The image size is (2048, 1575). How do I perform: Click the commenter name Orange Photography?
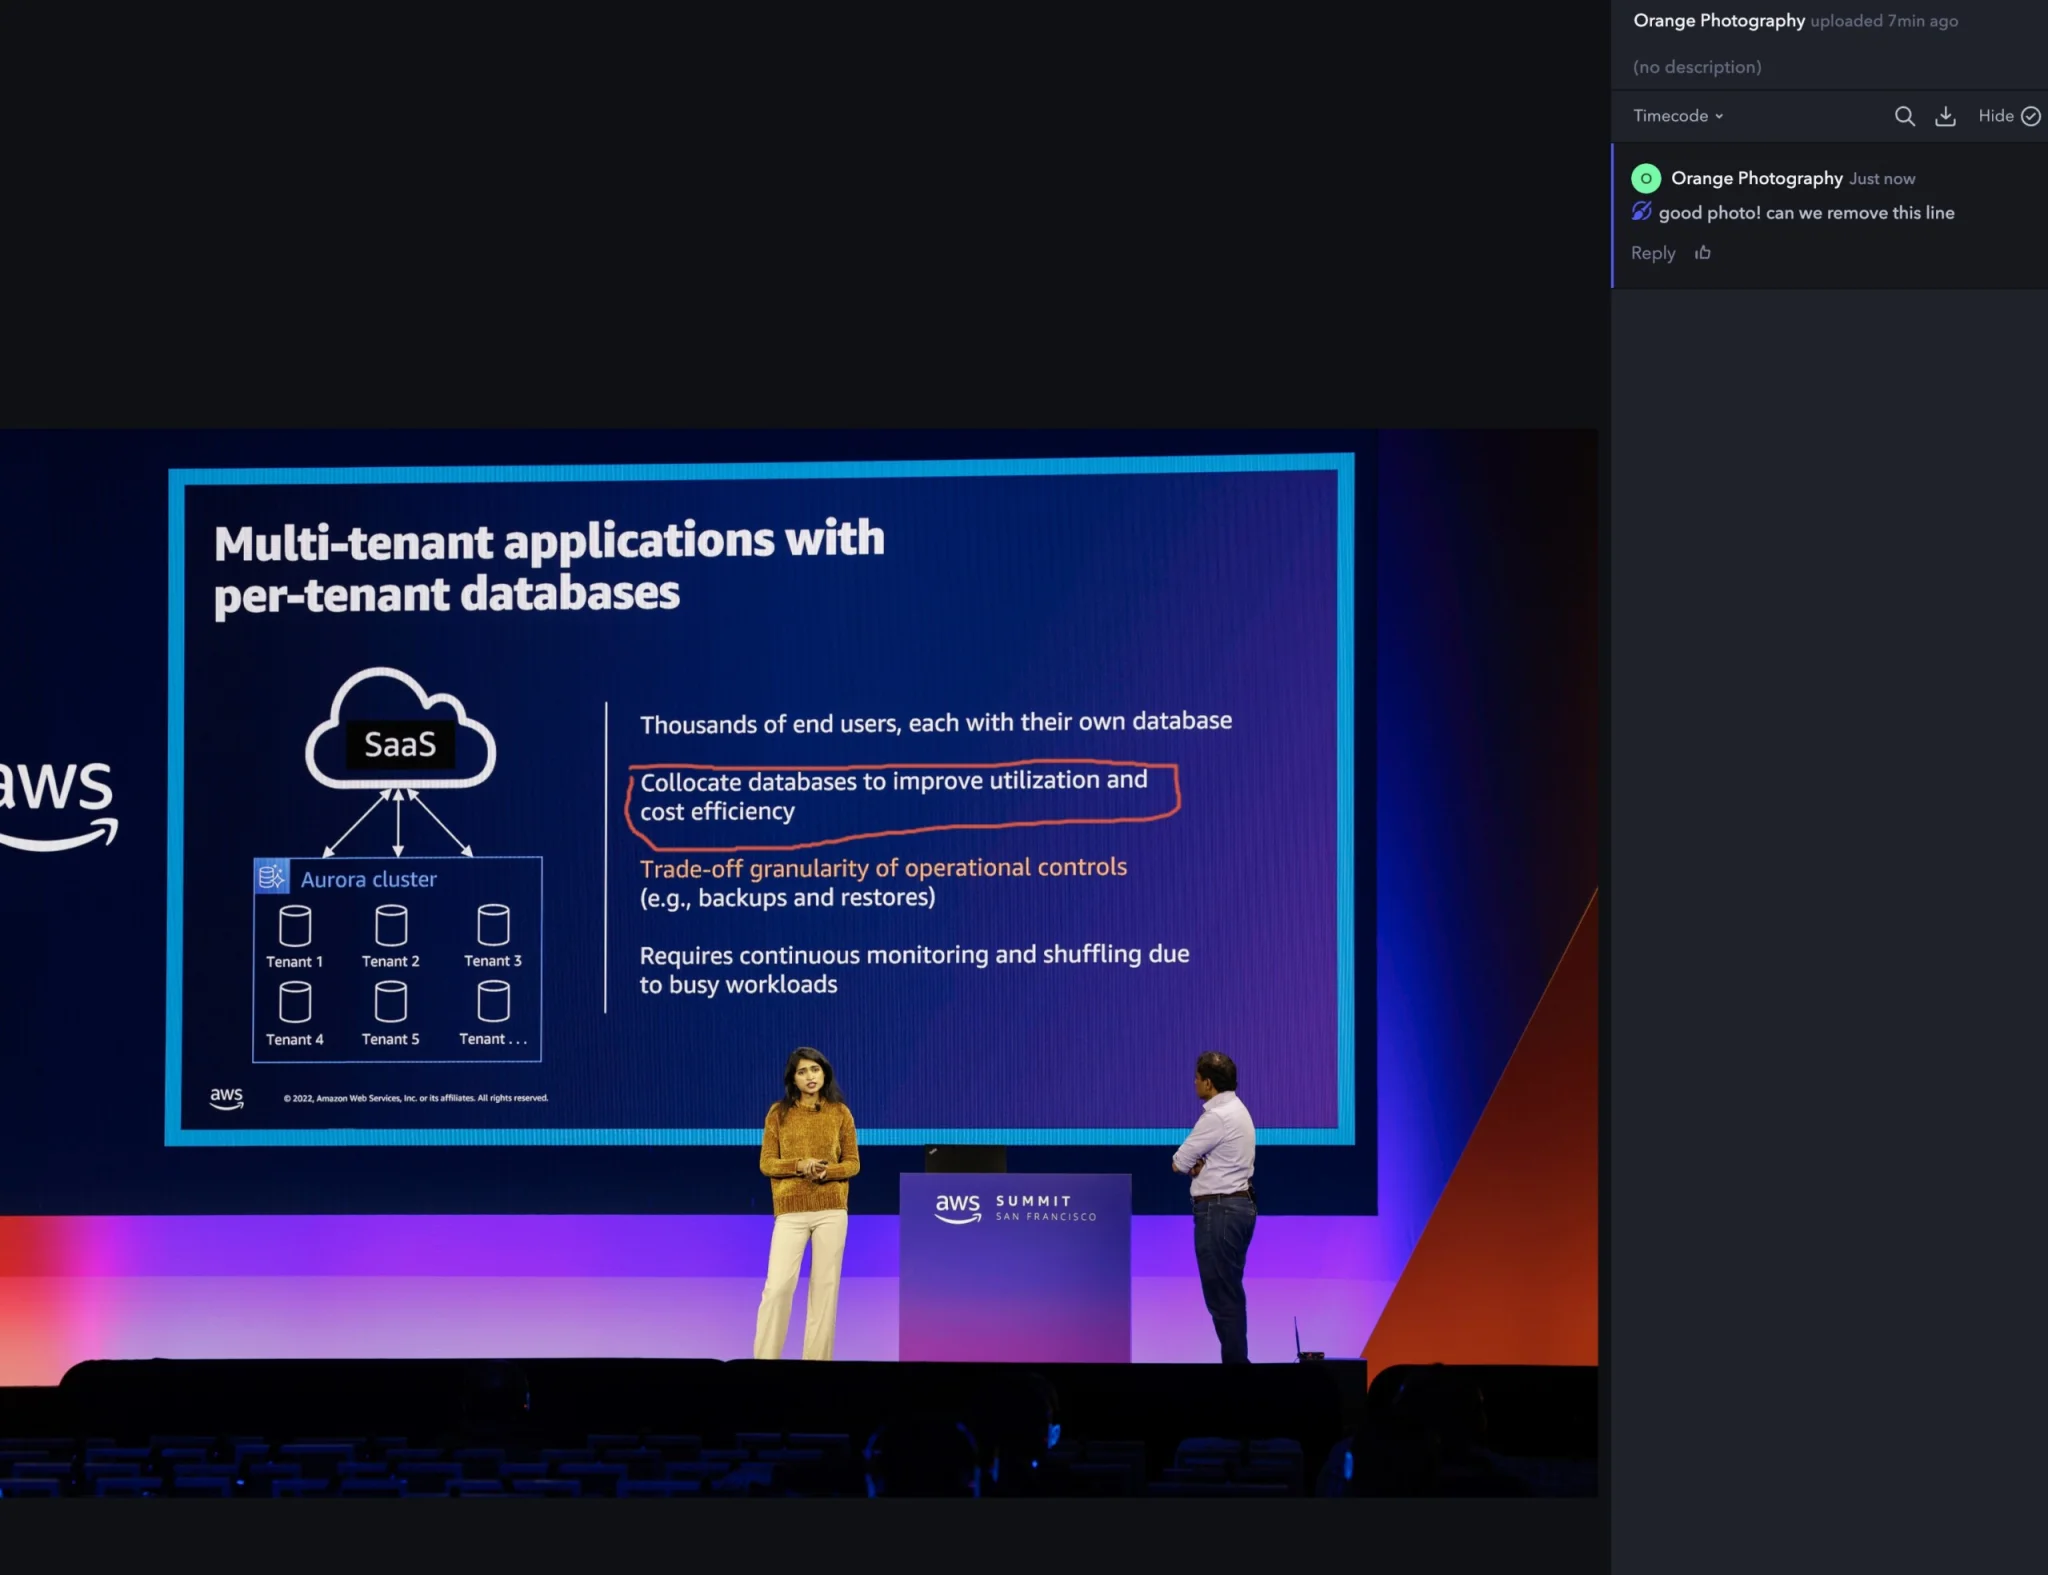1756,178
